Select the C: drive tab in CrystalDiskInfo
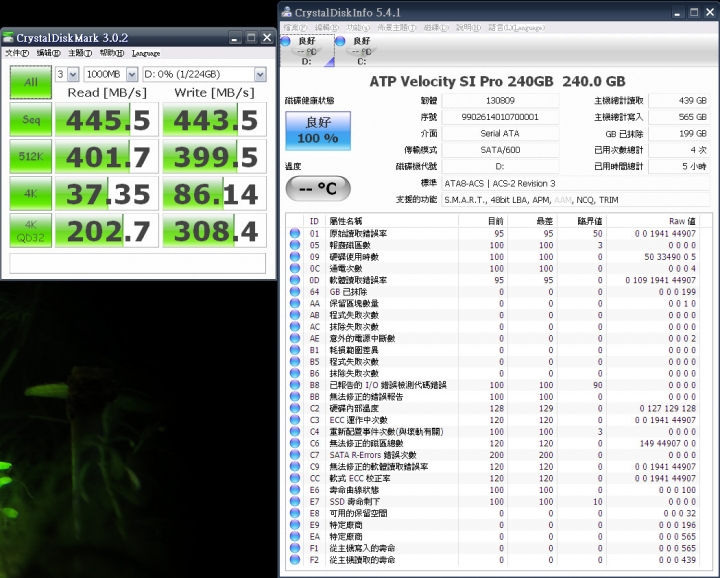Image resolution: width=720 pixels, height=578 pixels. point(362,51)
